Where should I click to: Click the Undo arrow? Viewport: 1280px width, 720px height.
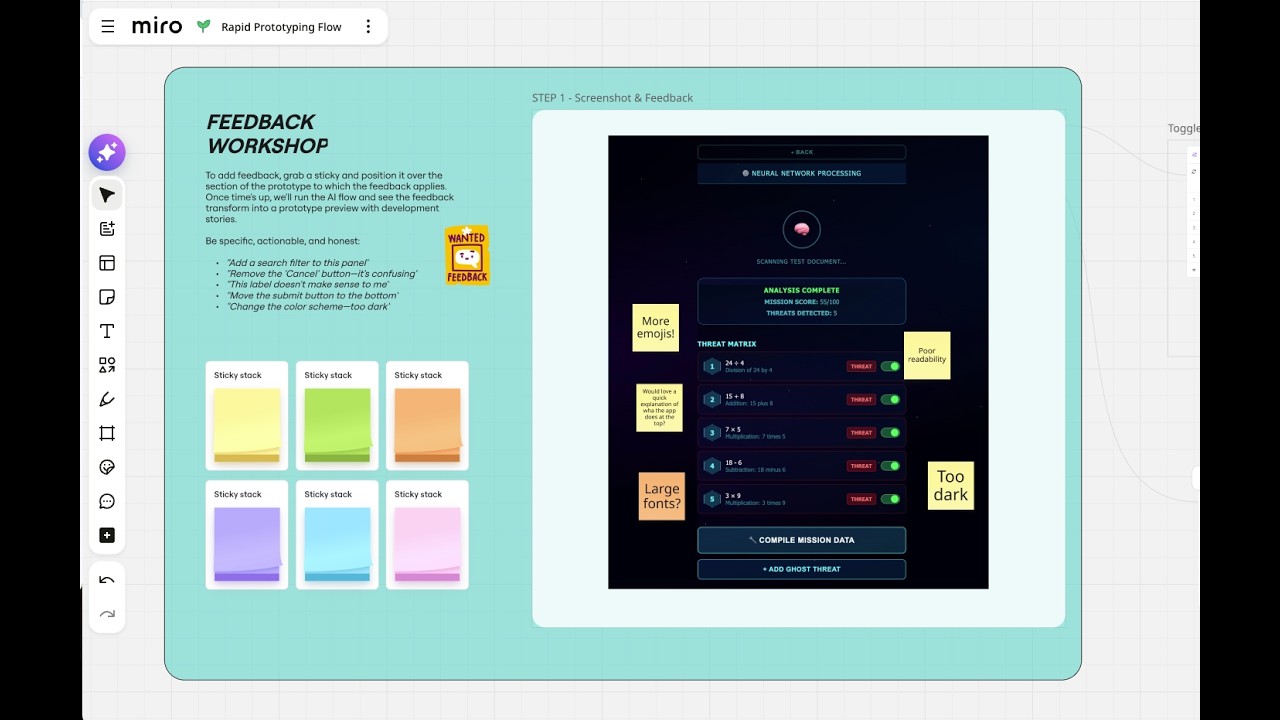tap(107, 580)
